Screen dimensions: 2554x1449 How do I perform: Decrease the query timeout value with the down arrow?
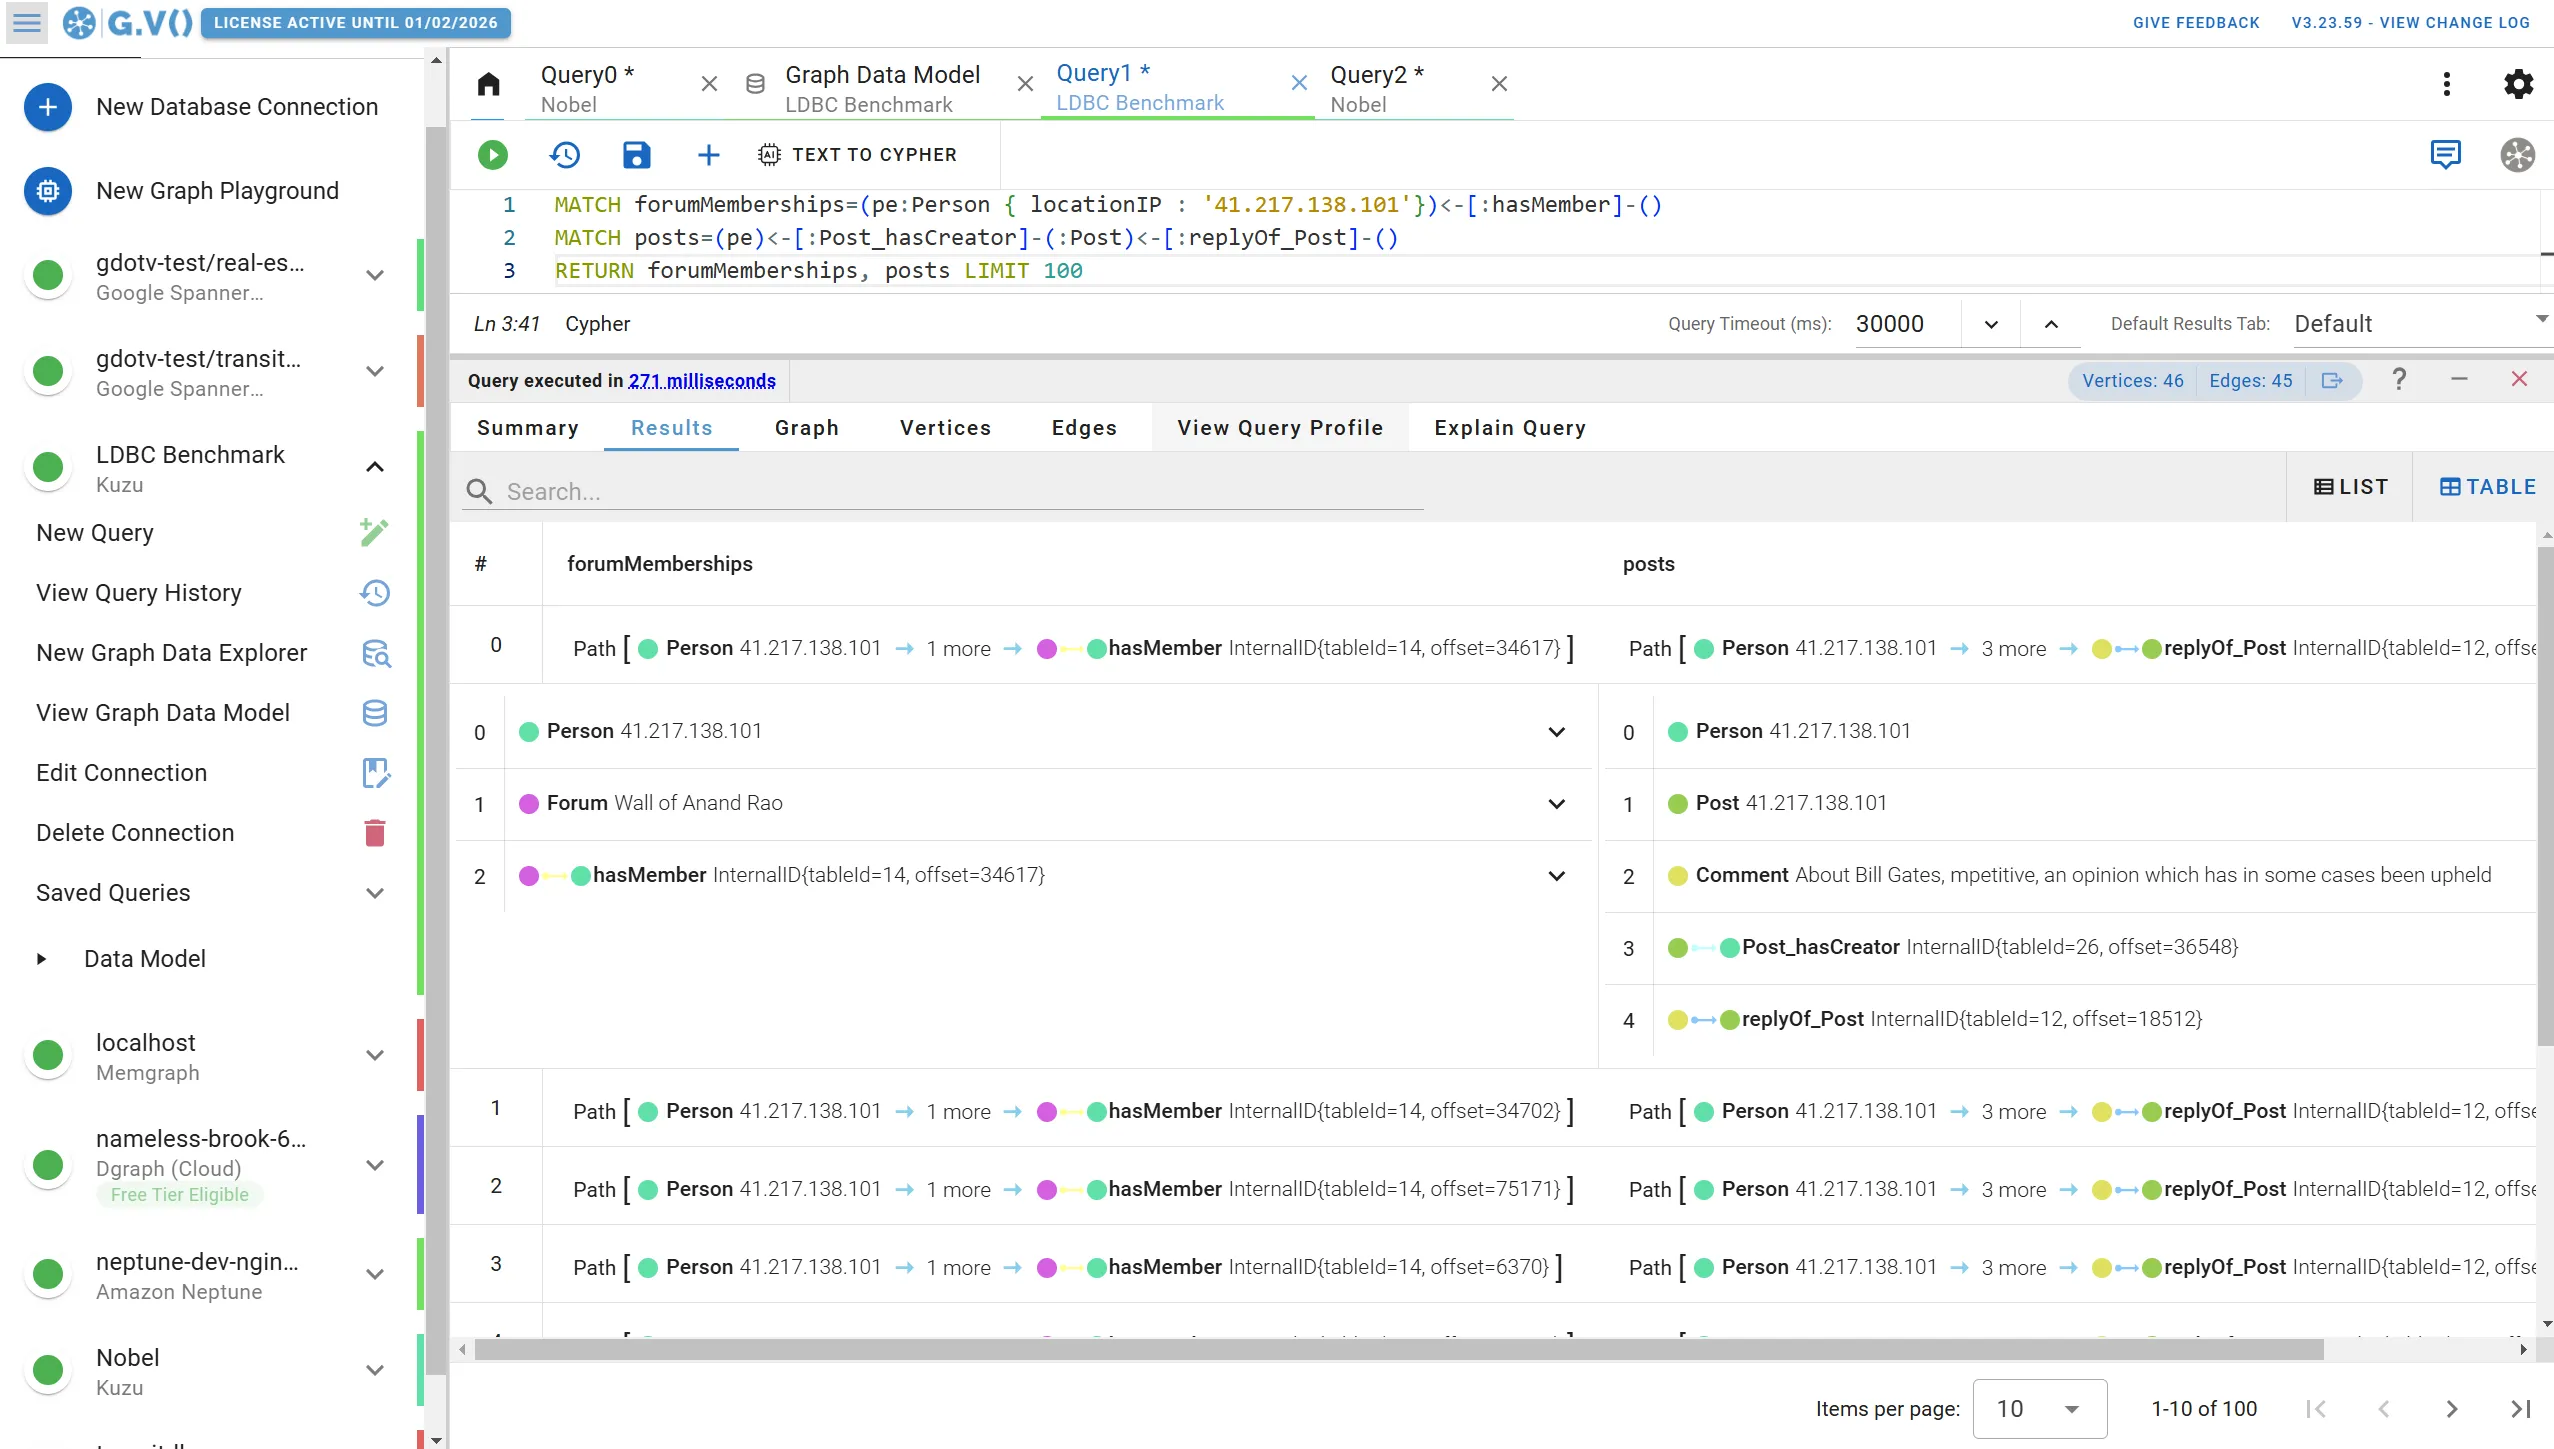coord(1991,324)
